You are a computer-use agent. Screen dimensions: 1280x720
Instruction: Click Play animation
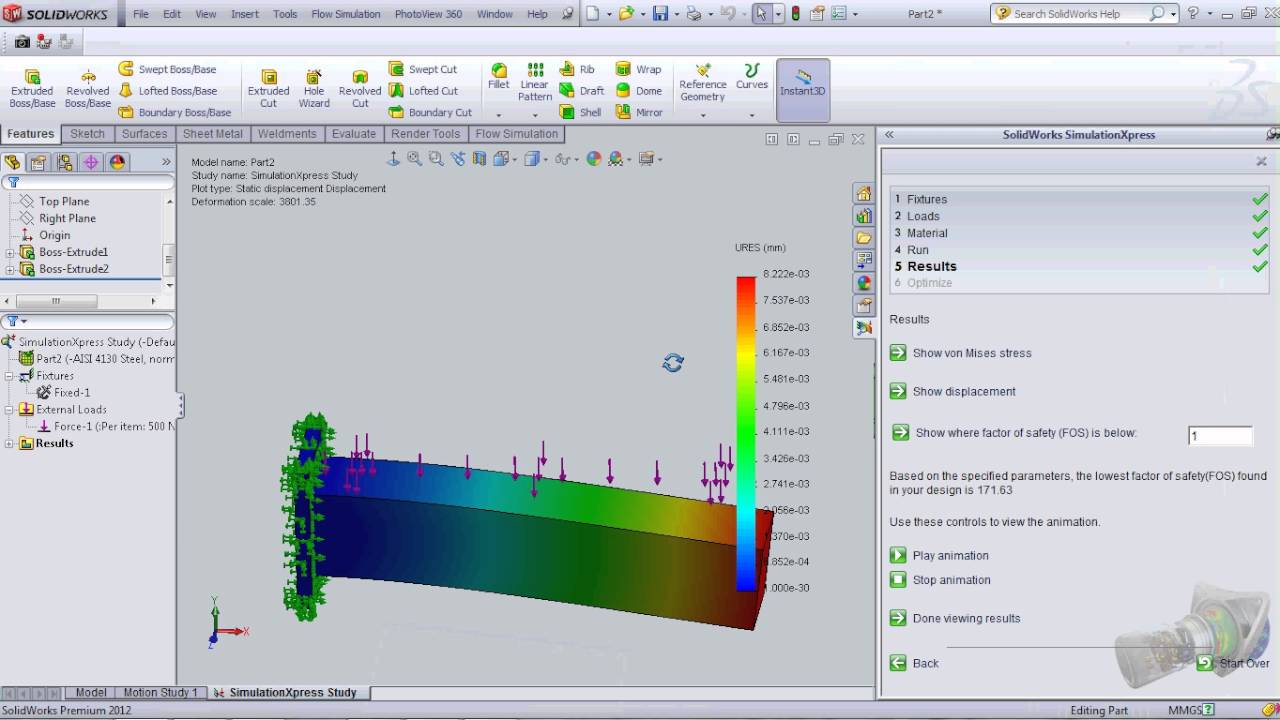pyautogui.click(x=940, y=555)
